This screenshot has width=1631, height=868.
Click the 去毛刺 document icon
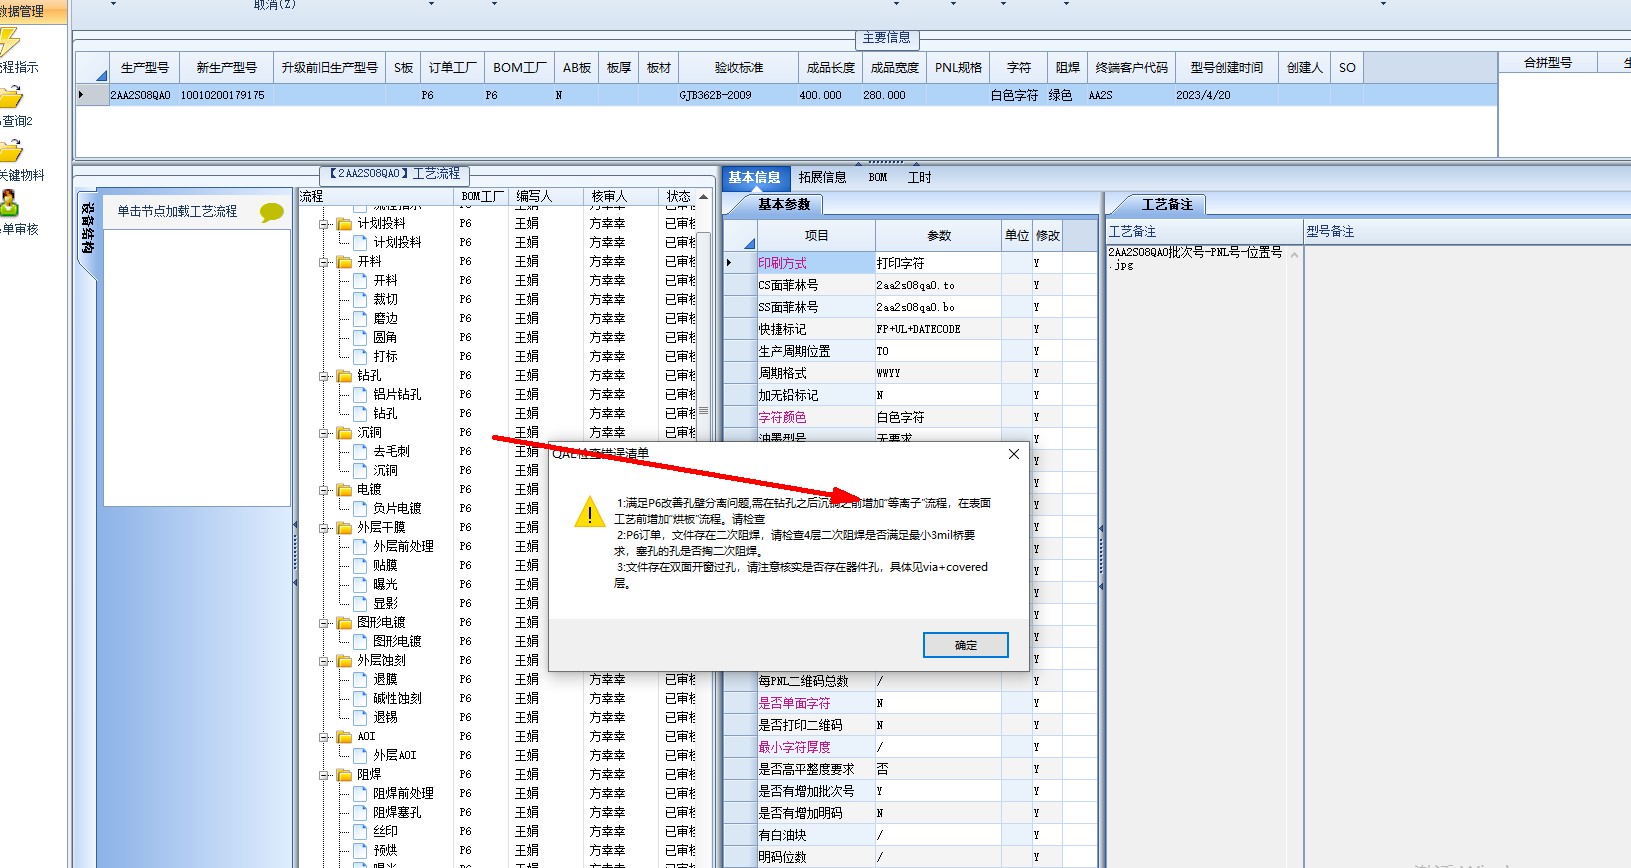tap(361, 452)
